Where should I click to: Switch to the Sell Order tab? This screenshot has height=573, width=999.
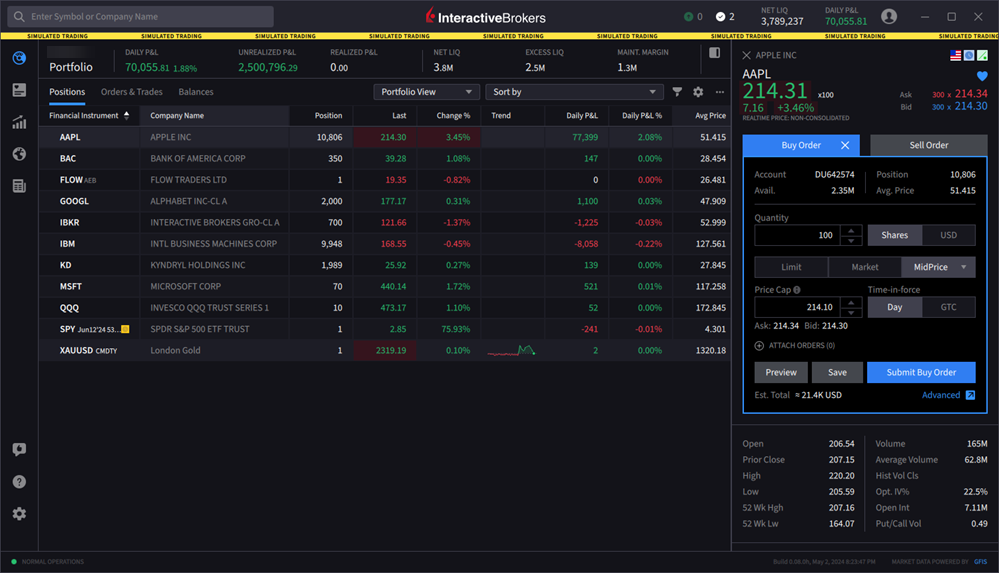(x=928, y=145)
